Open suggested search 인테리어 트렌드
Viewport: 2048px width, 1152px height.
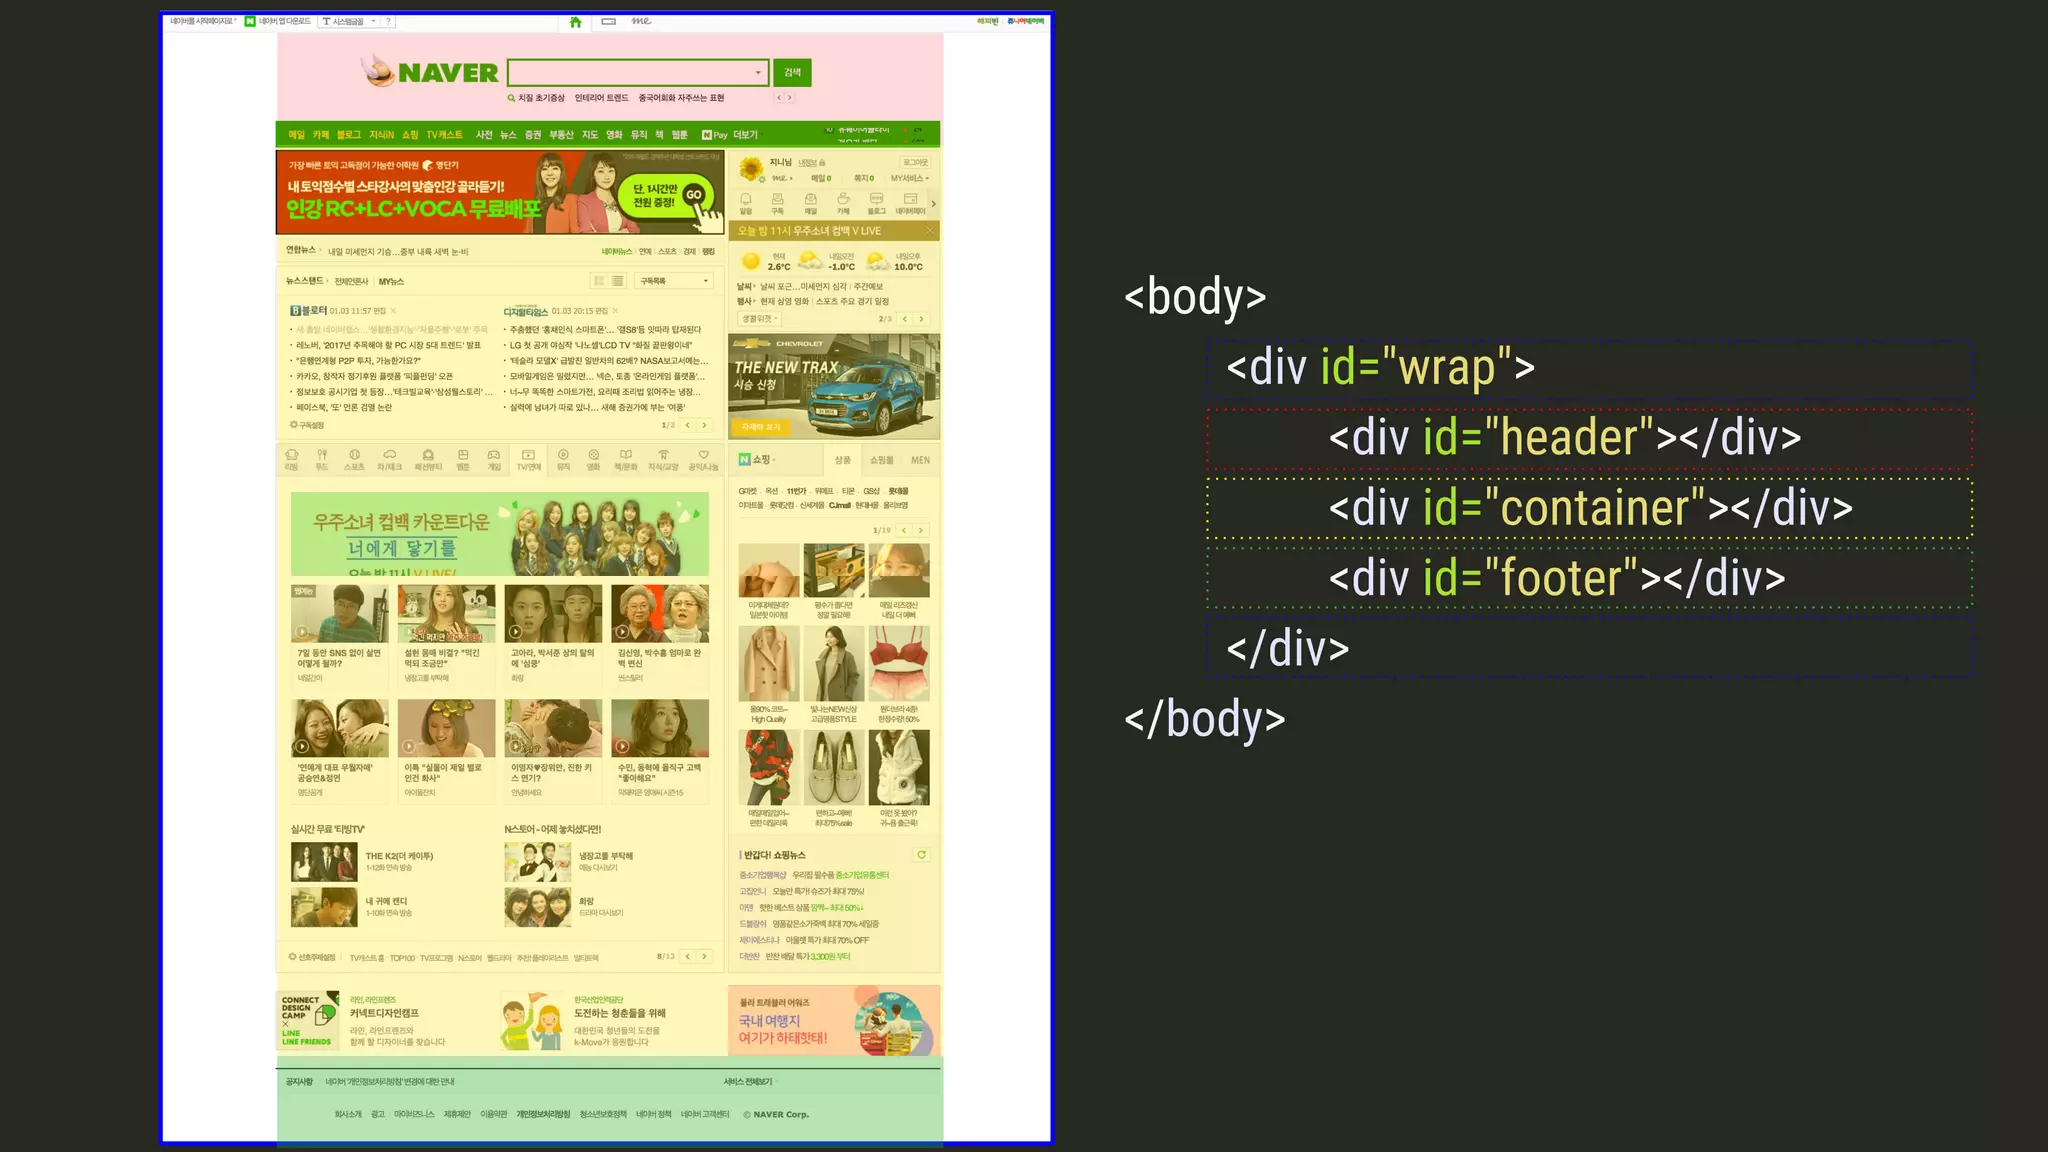(x=601, y=98)
